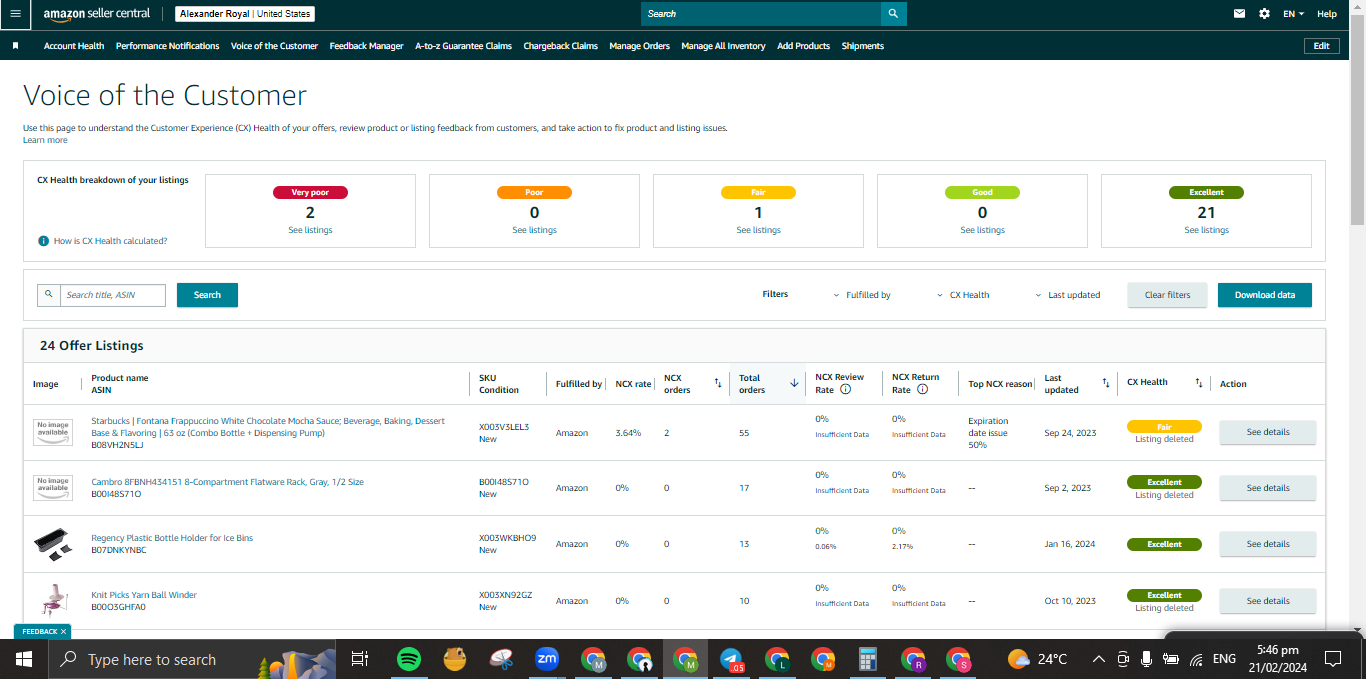Click See listings under Very poor

click(310, 230)
